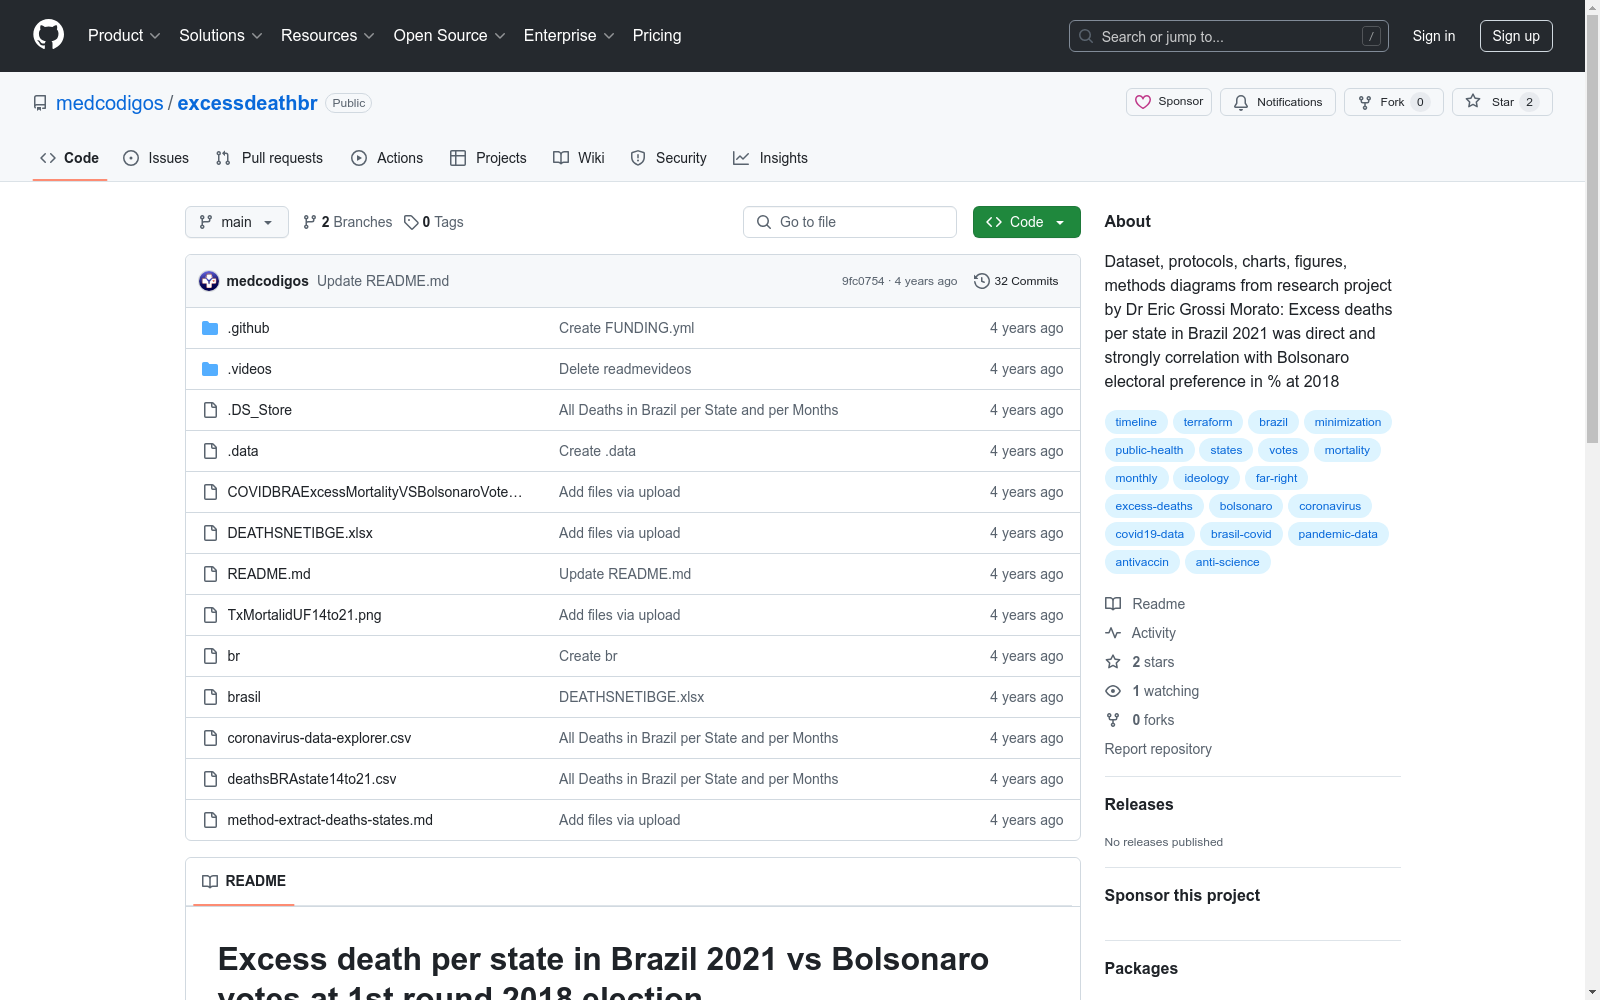Click the heart icon on Sponsor button

[1143, 102]
